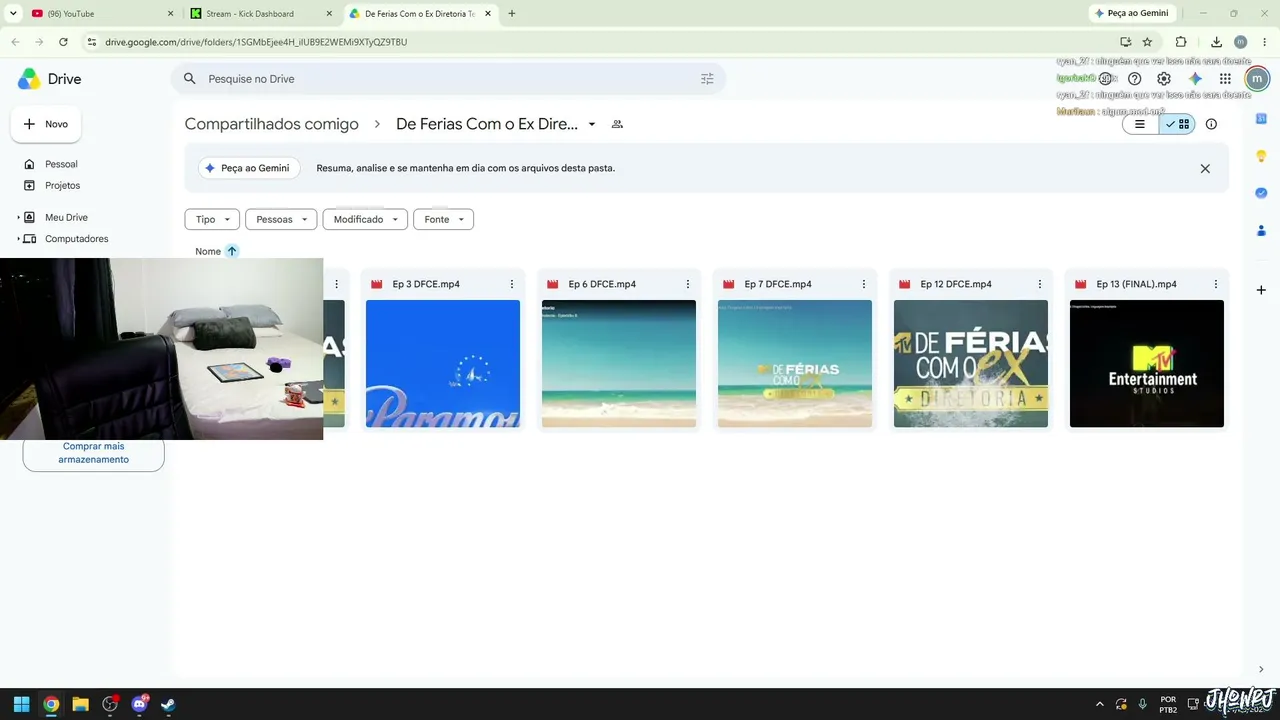Open Google Contacts in side panel
The image size is (1280, 720).
1261,230
